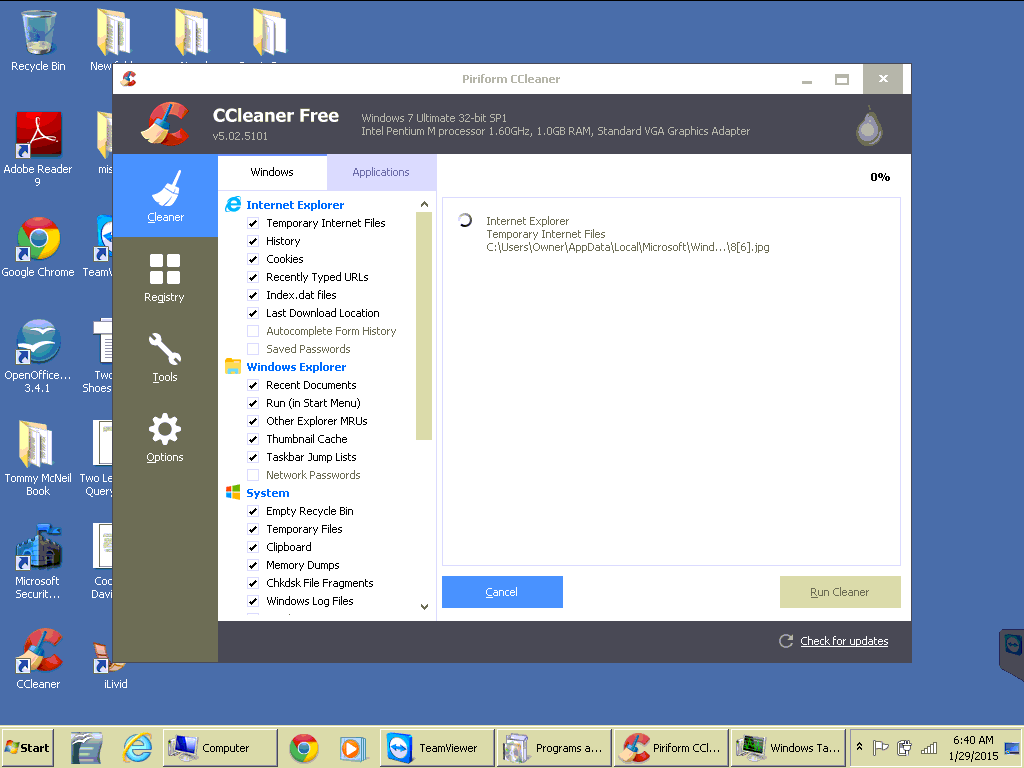This screenshot has height=768, width=1024.
Task: Open Tommy McNeil Book folder
Action: [38, 458]
